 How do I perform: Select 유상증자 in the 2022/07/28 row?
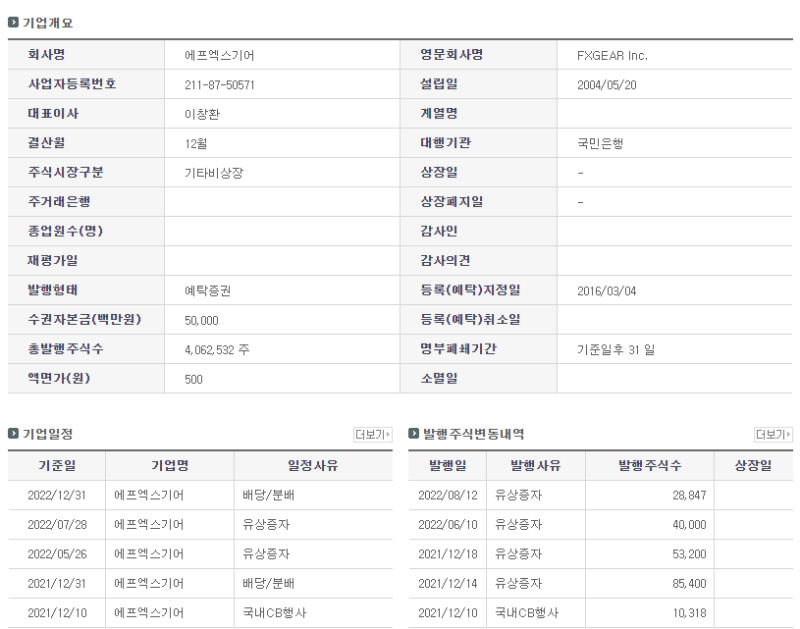pos(266,524)
